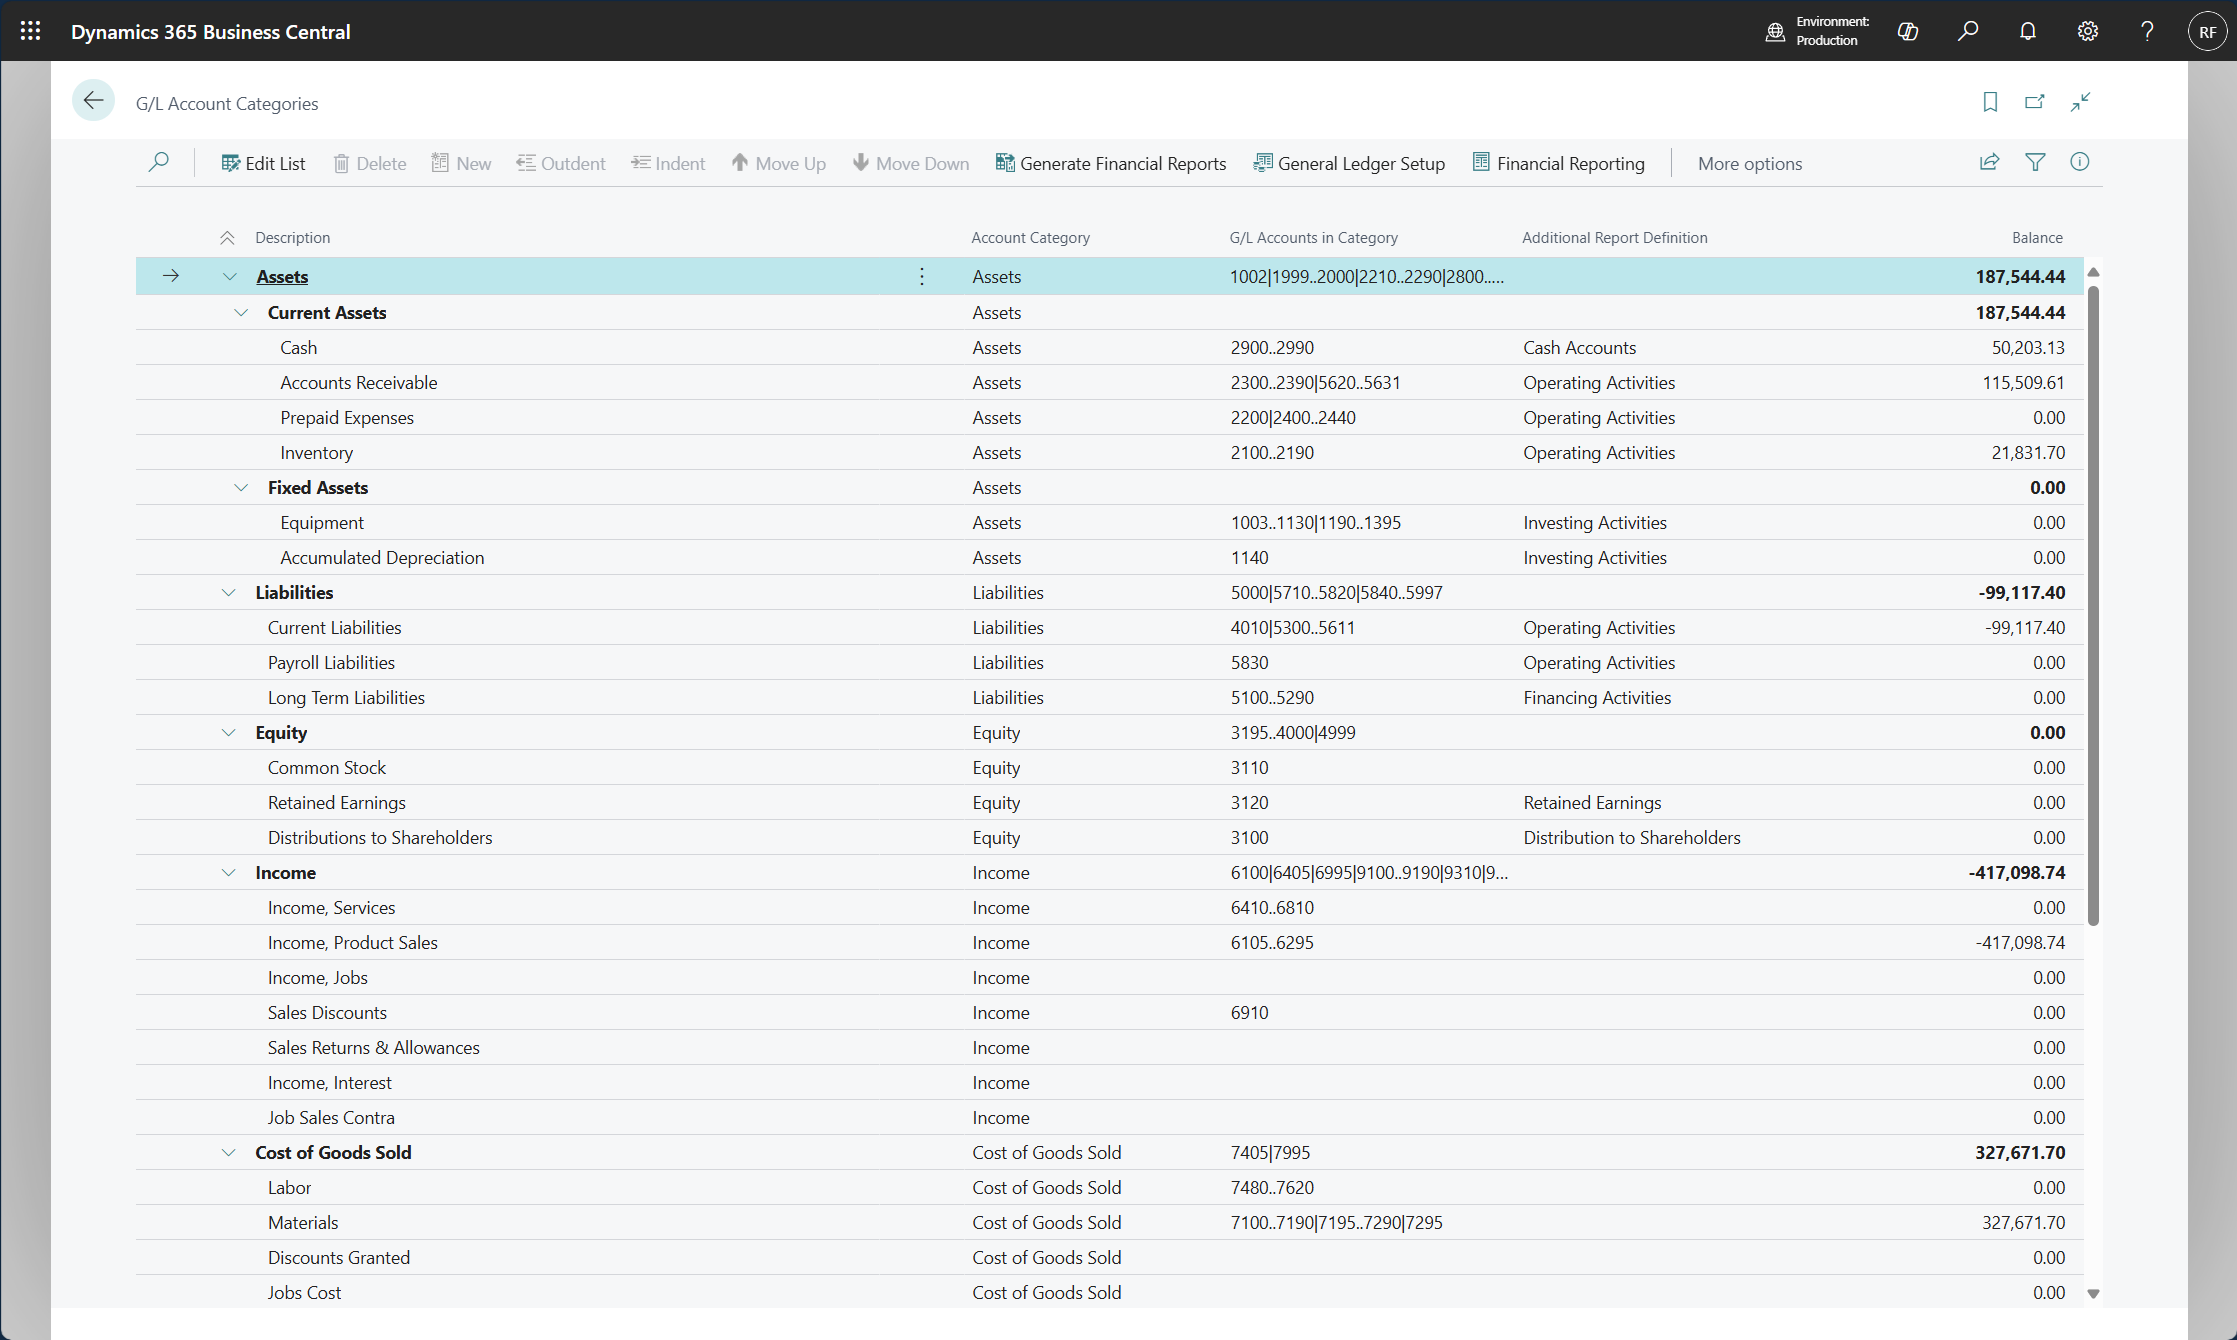Sort by the Description column header

click(292, 238)
